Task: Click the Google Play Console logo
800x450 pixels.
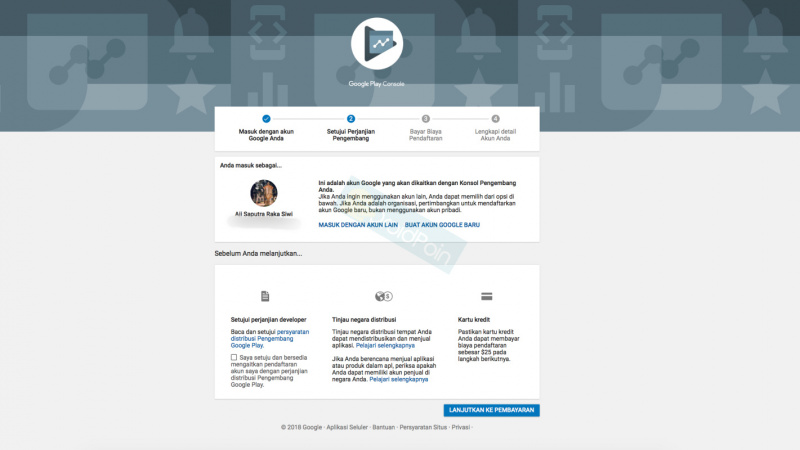Action: tap(377, 43)
